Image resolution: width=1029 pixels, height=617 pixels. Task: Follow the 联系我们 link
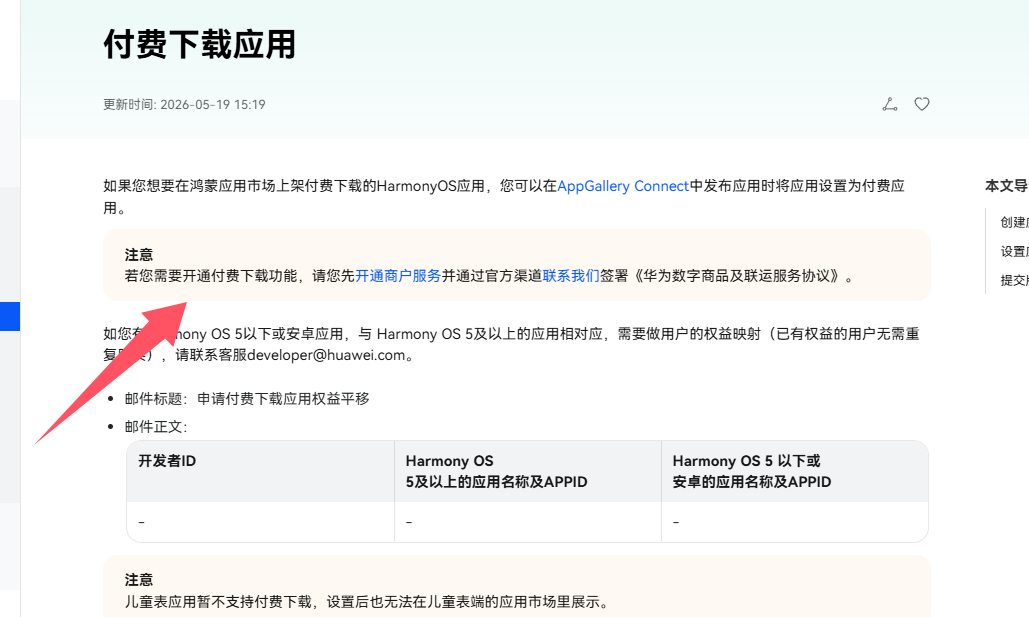571,276
